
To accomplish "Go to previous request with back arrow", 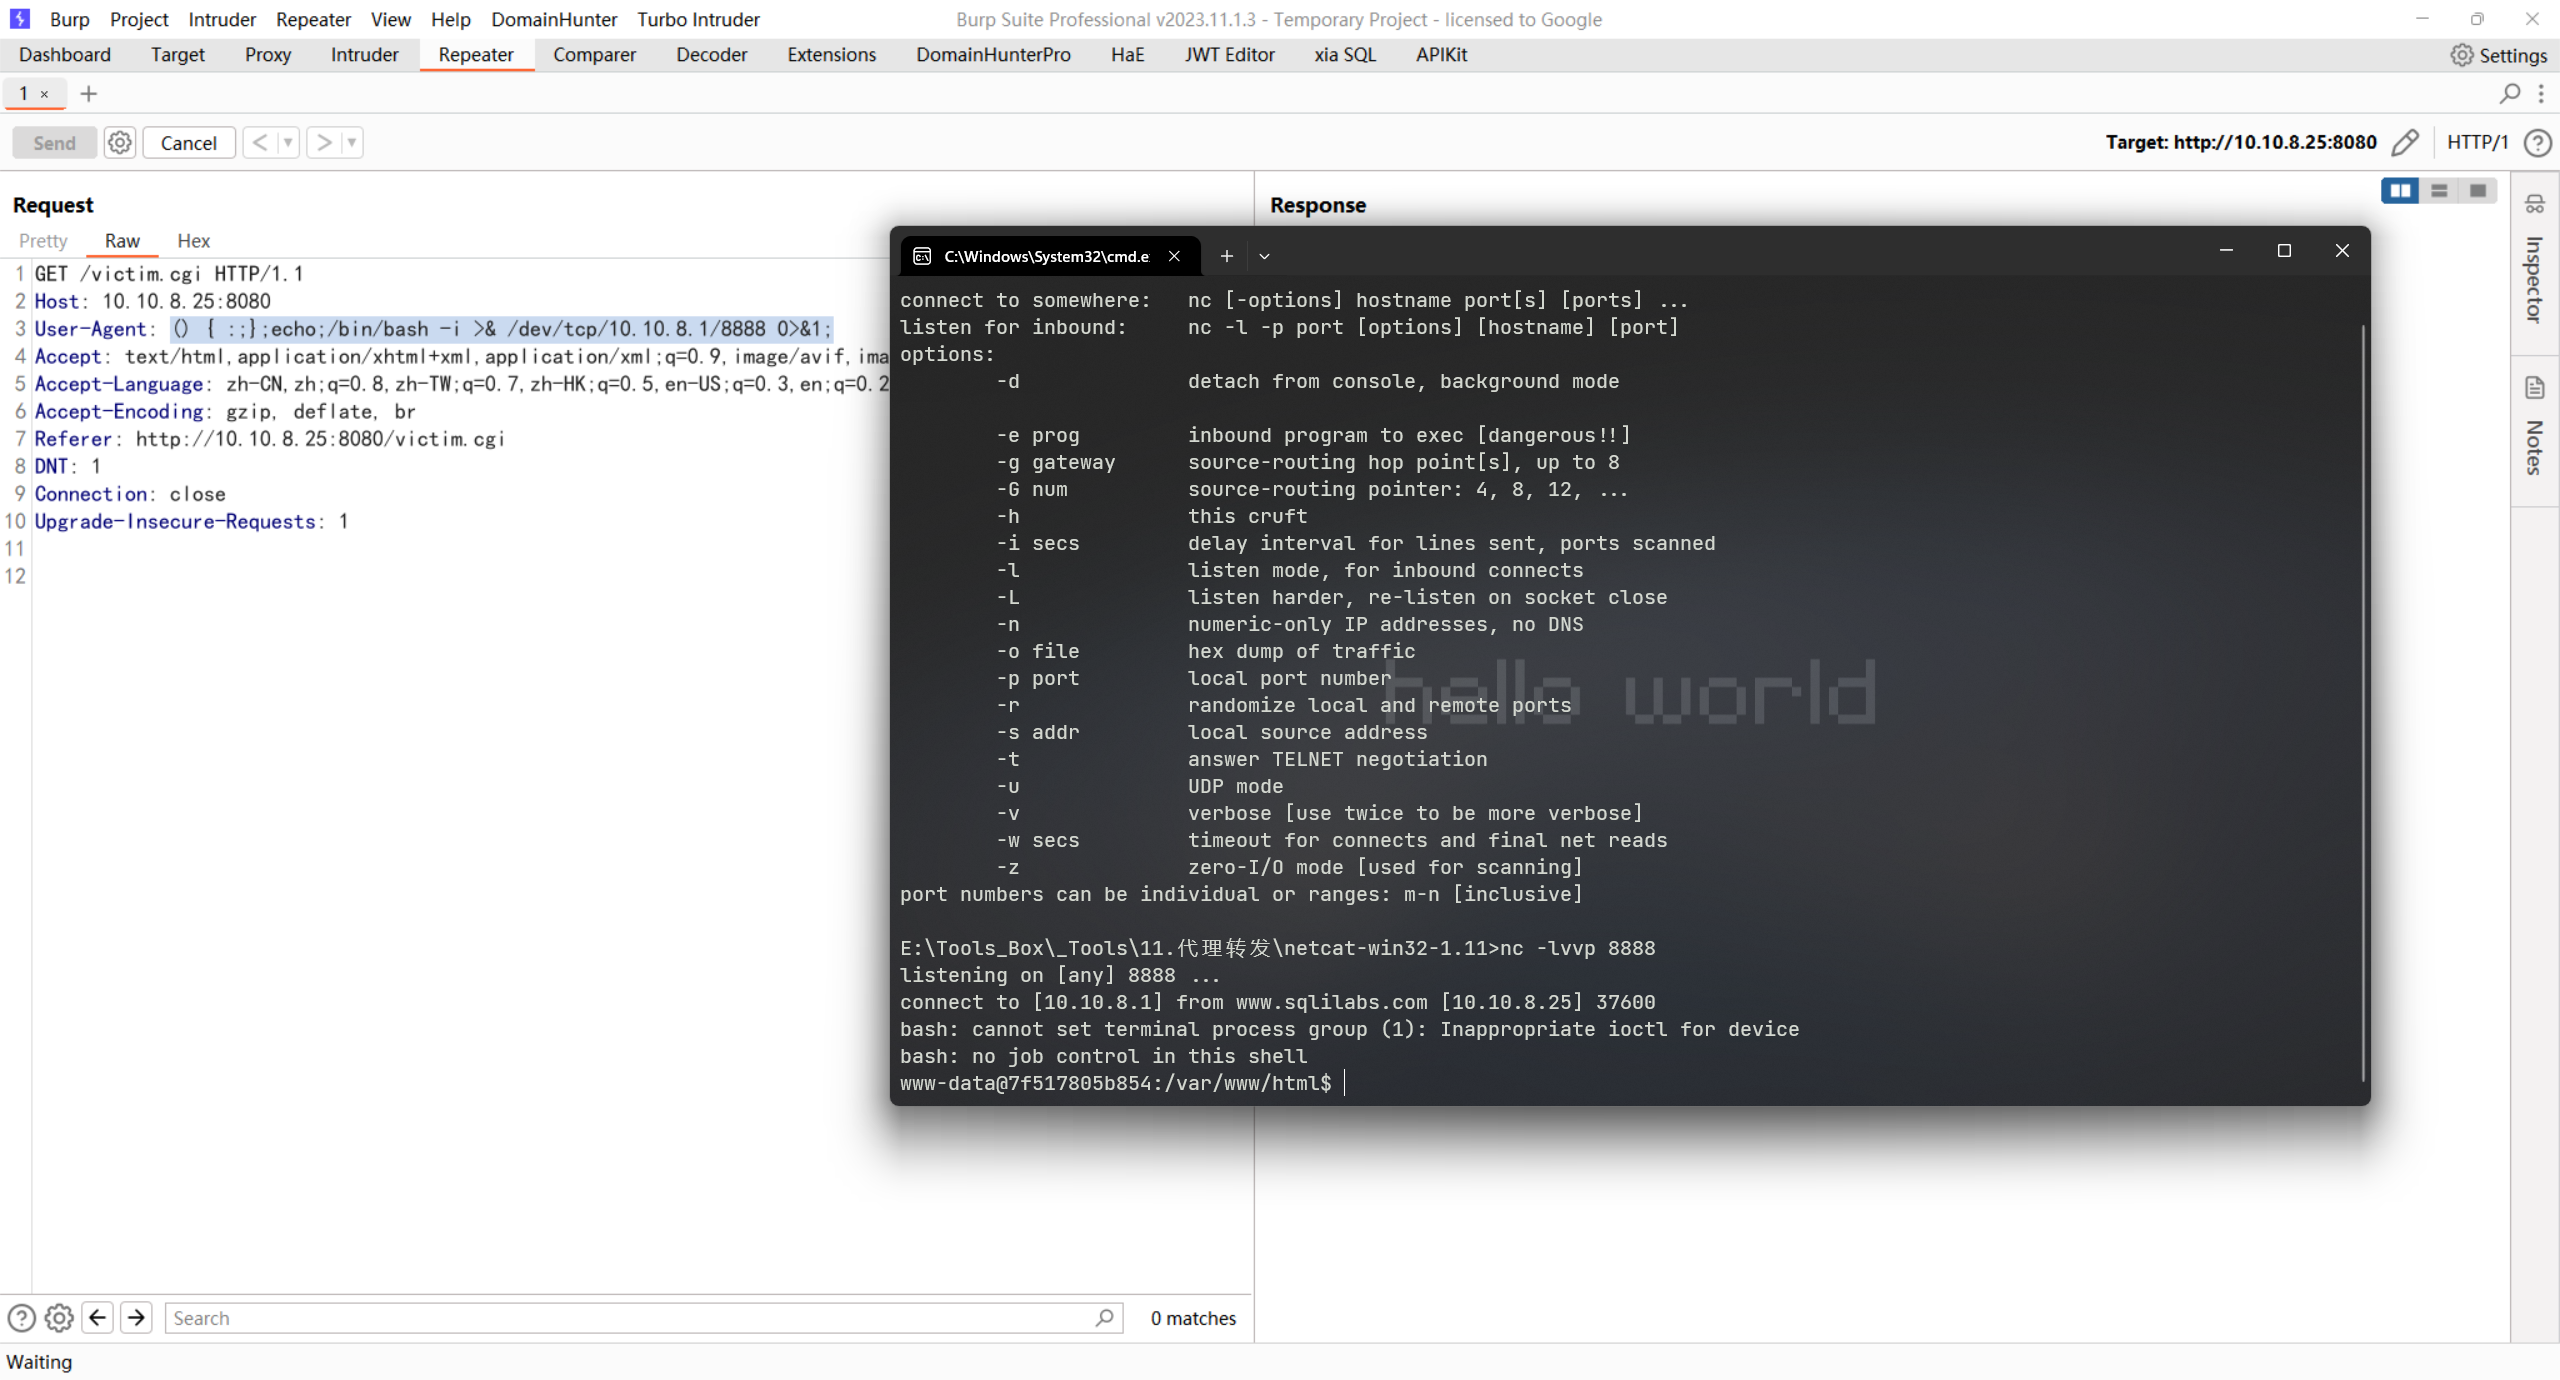I will (x=260, y=143).
